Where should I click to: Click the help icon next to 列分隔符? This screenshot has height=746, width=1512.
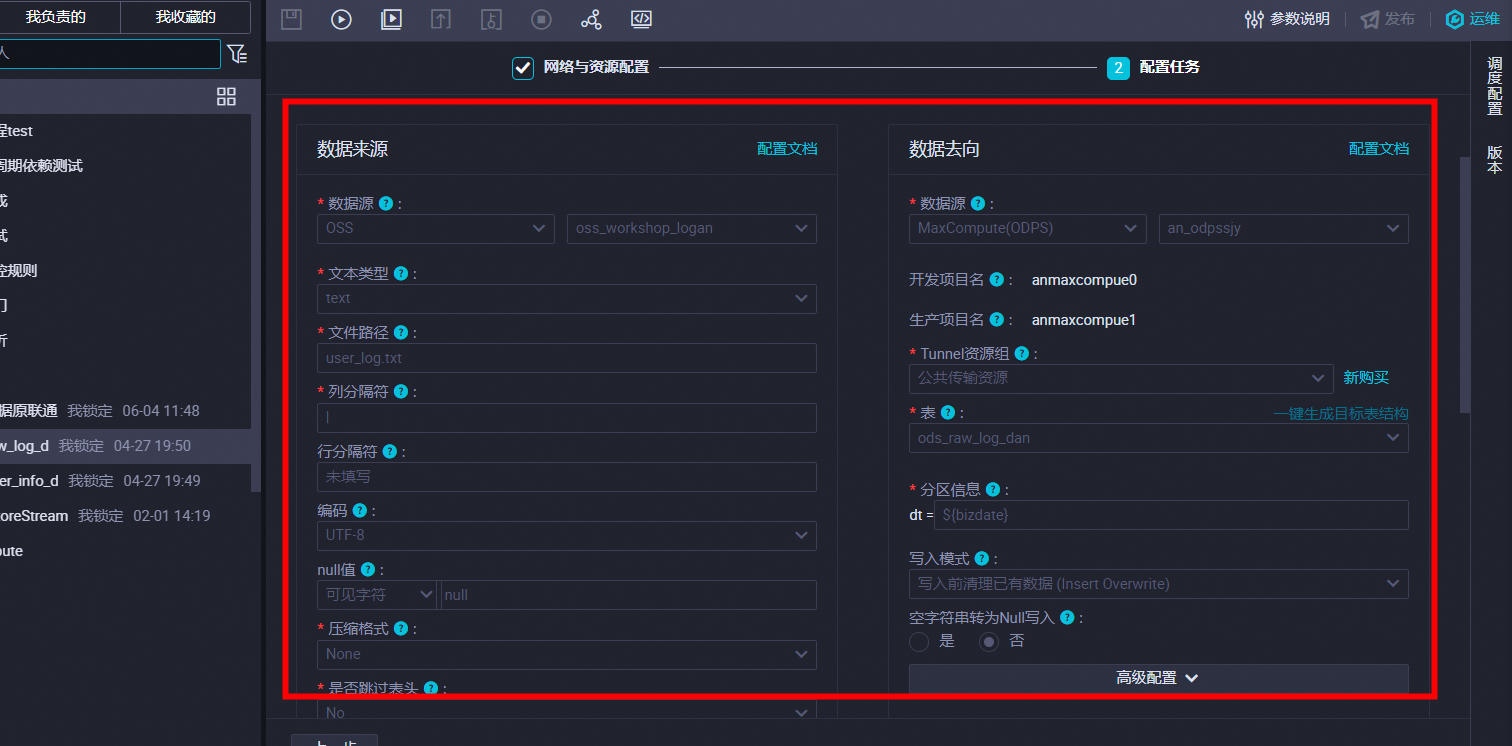401,391
